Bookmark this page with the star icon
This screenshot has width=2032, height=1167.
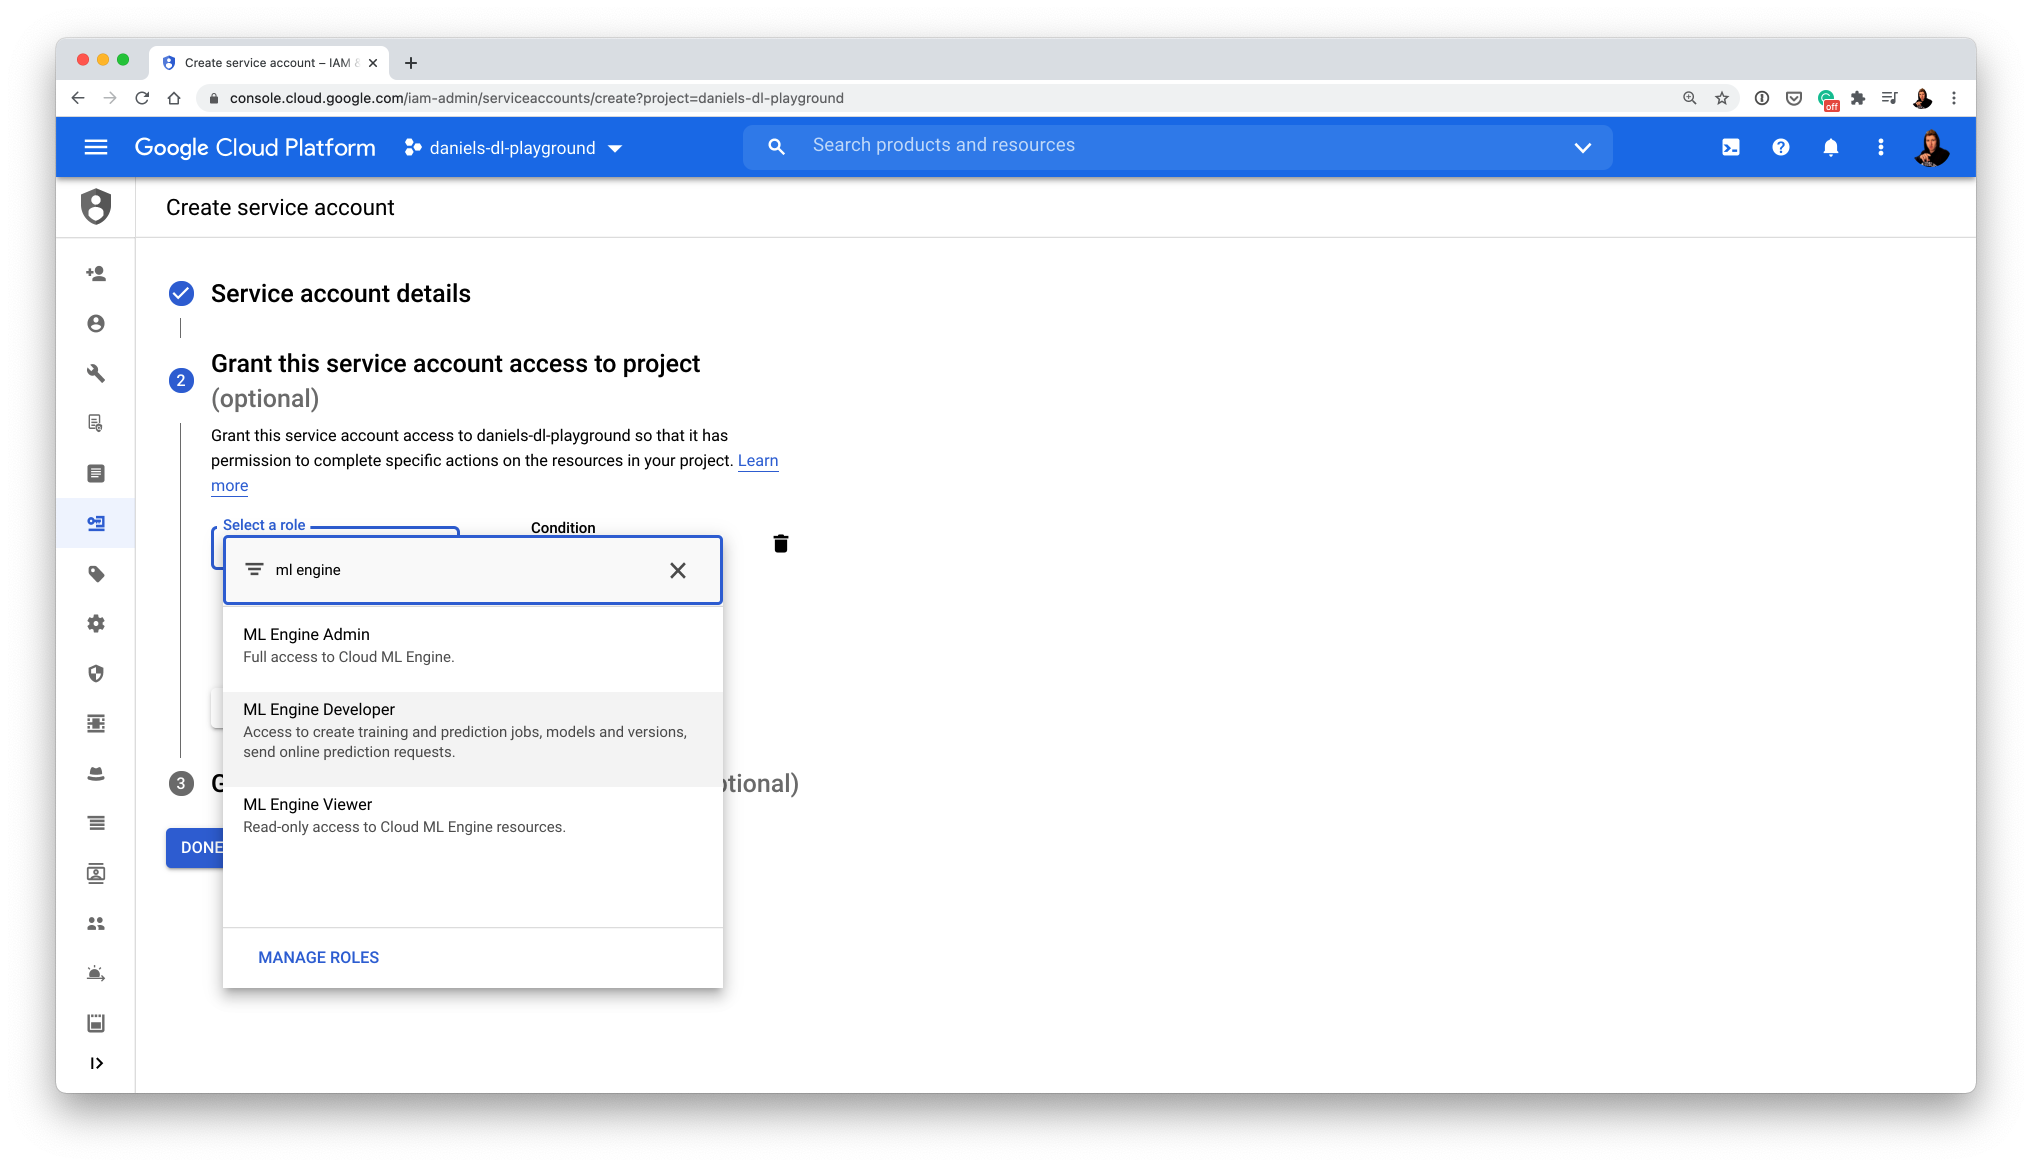point(1721,98)
